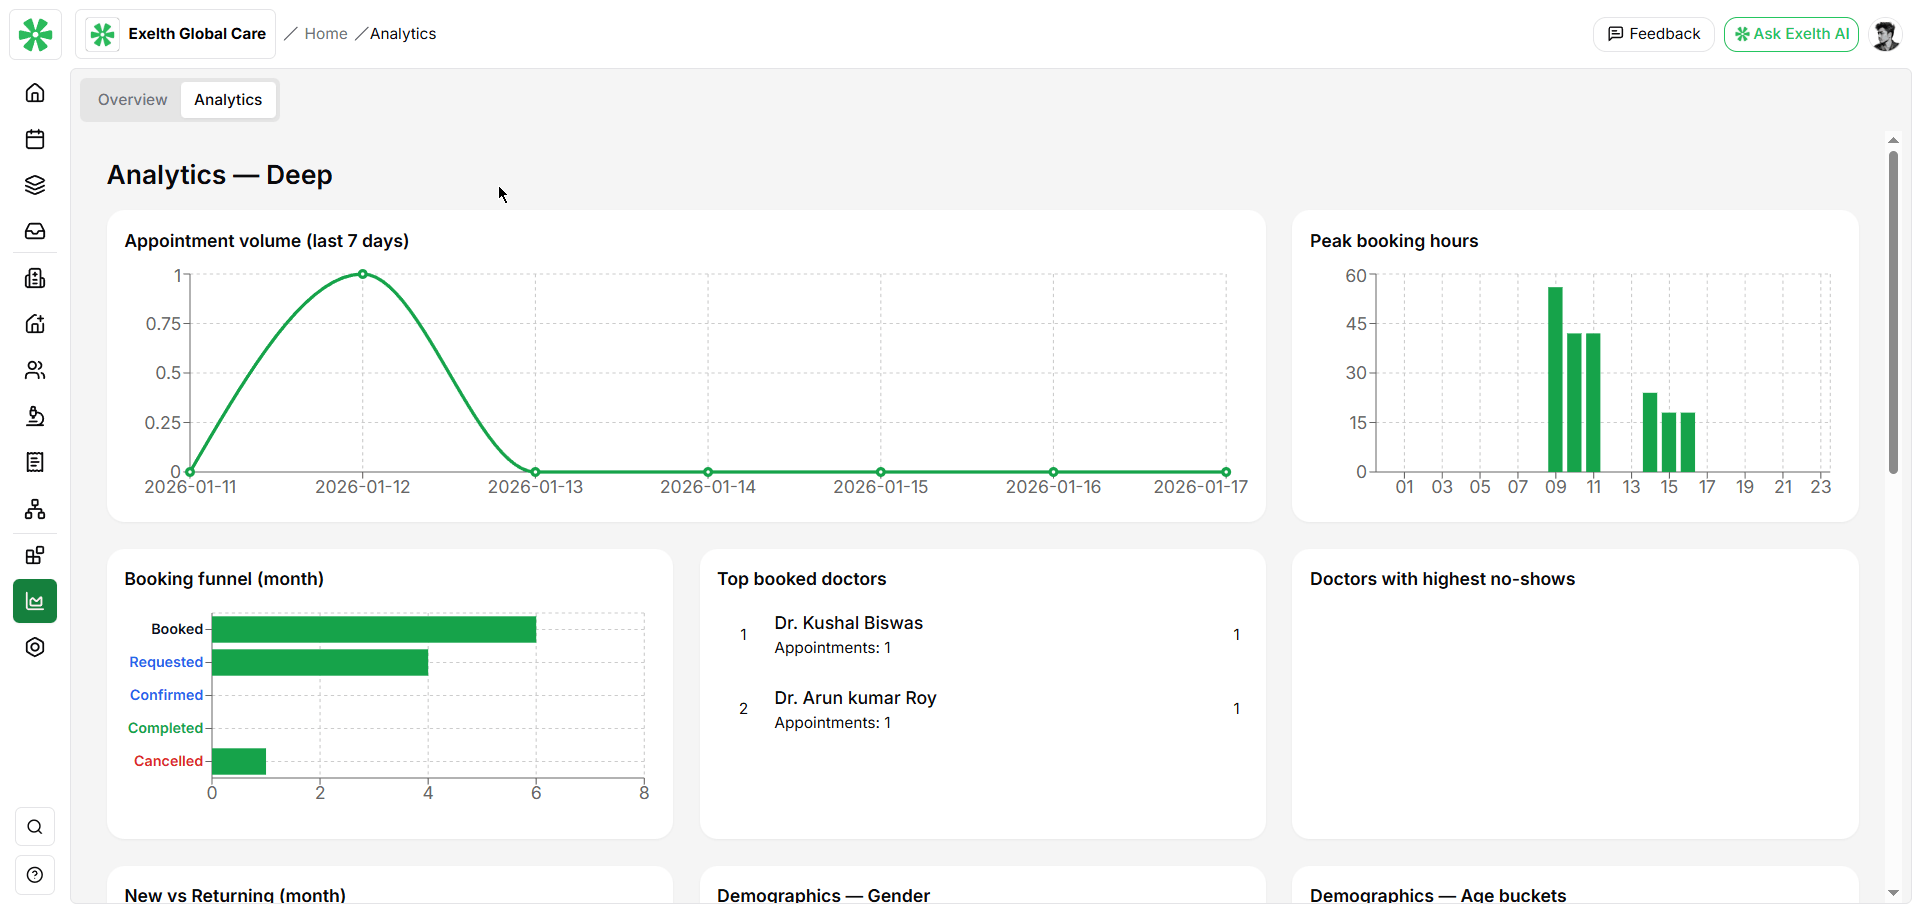Open the Home dashboard from the sidebar
This screenshot has height=907, width=1920.
35,92
